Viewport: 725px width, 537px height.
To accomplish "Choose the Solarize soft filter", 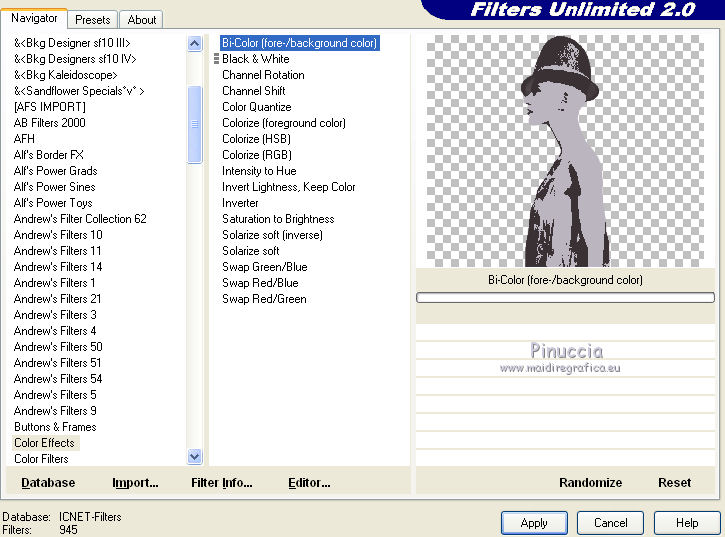I will [x=251, y=251].
